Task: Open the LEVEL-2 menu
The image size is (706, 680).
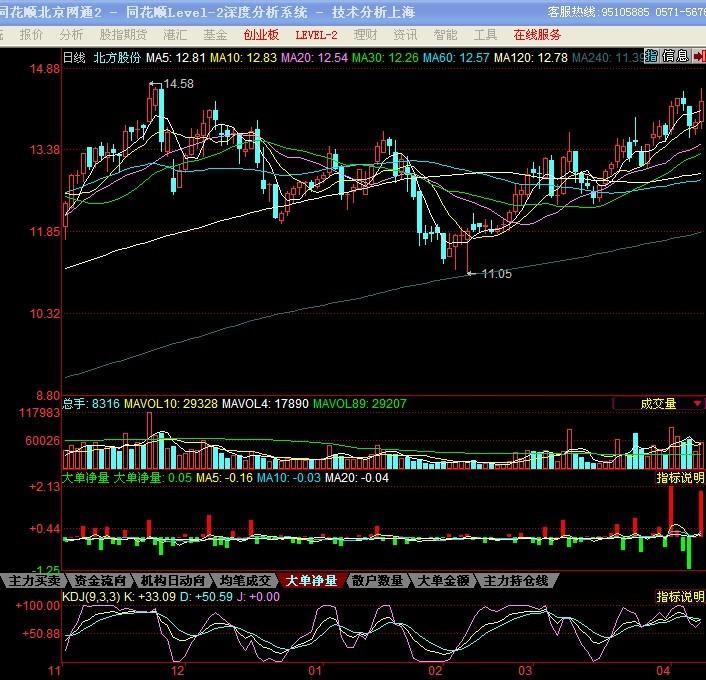Action: [x=316, y=35]
